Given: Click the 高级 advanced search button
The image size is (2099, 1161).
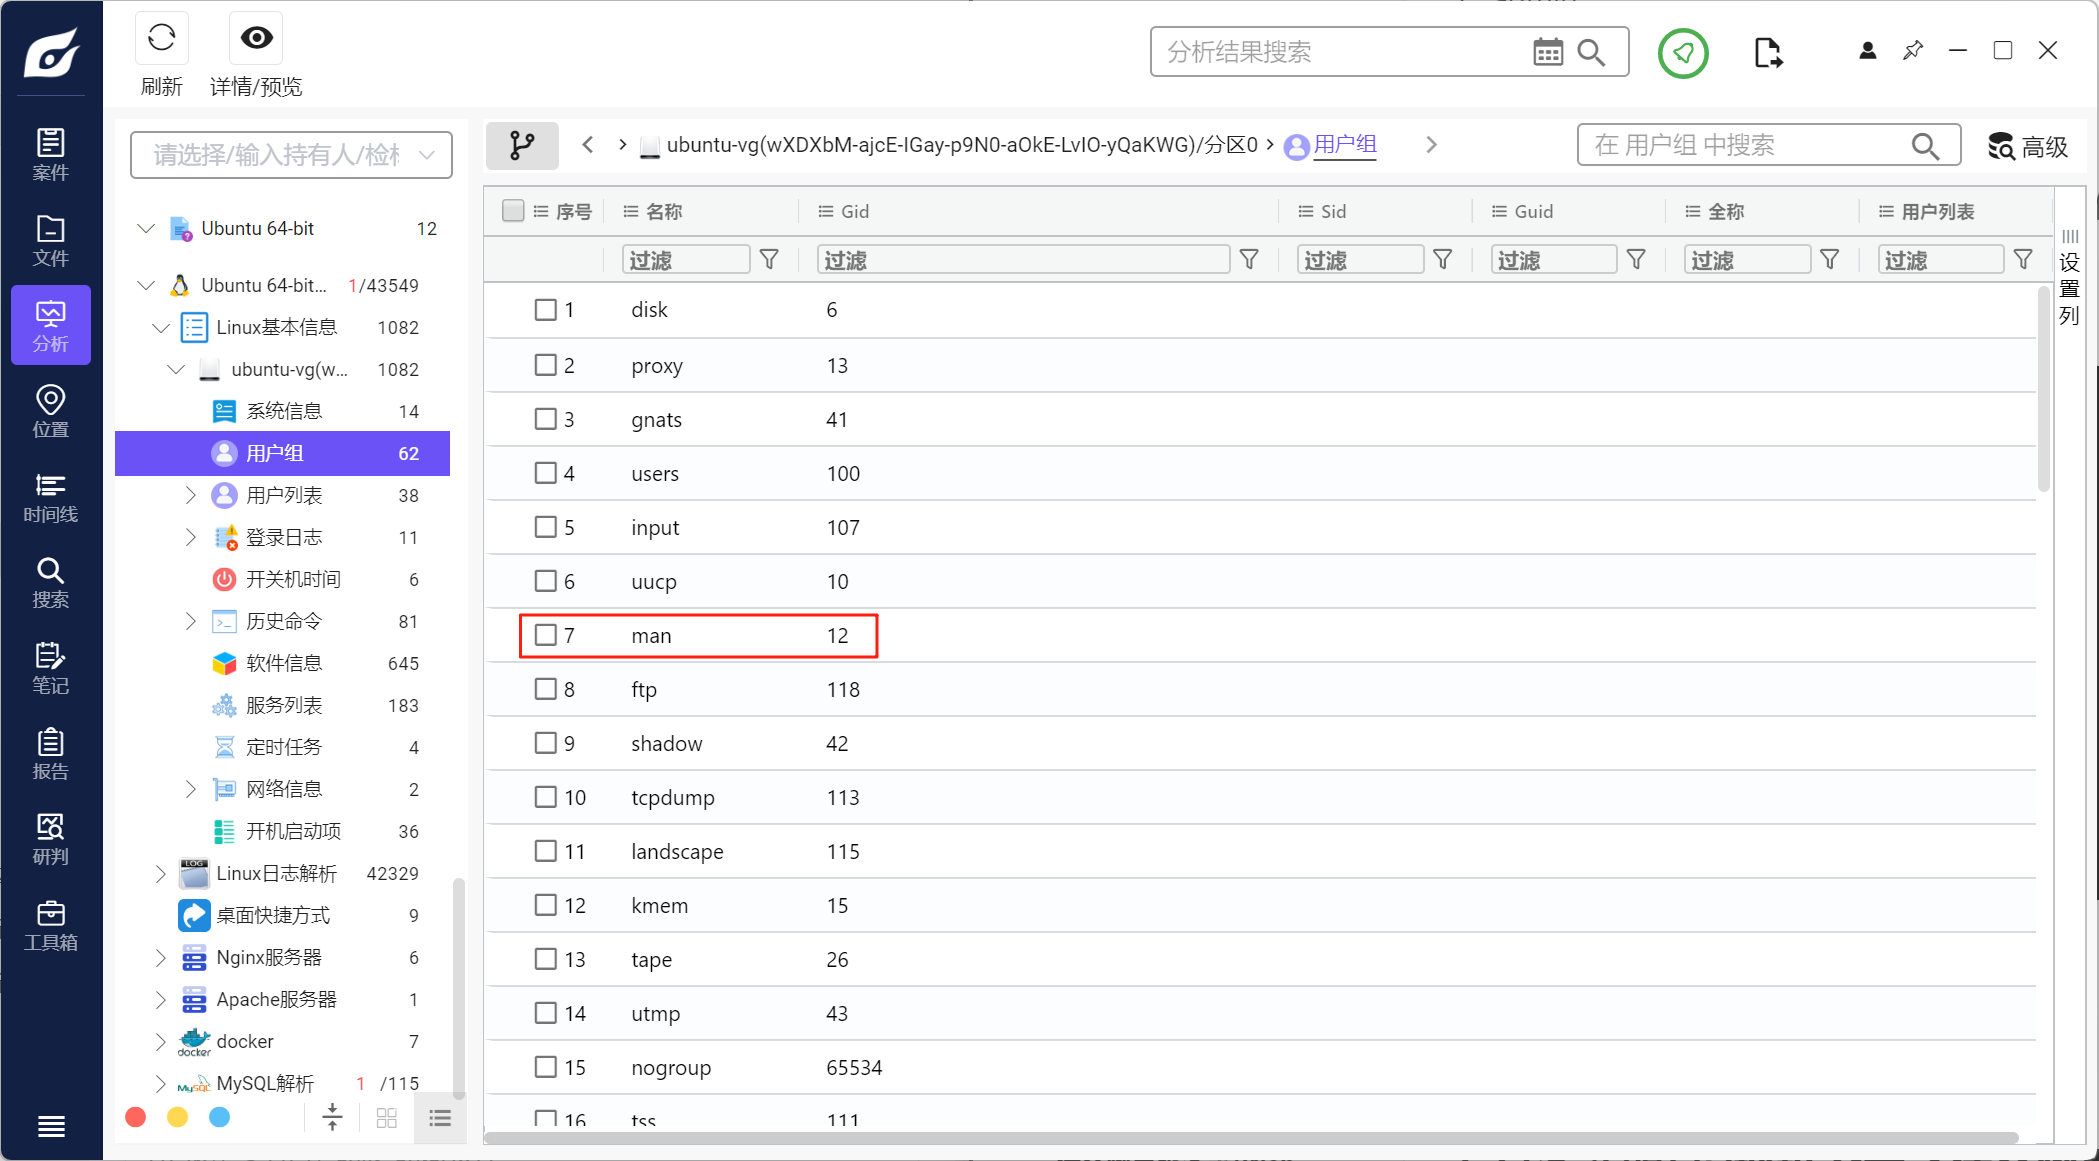Looking at the screenshot, I should pyautogui.click(x=2028, y=147).
